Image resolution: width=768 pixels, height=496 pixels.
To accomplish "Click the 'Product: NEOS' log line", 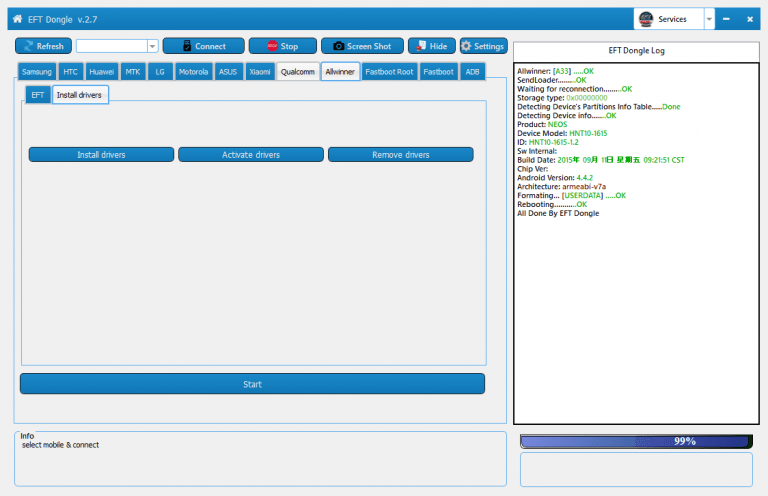I will pos(542,124).
